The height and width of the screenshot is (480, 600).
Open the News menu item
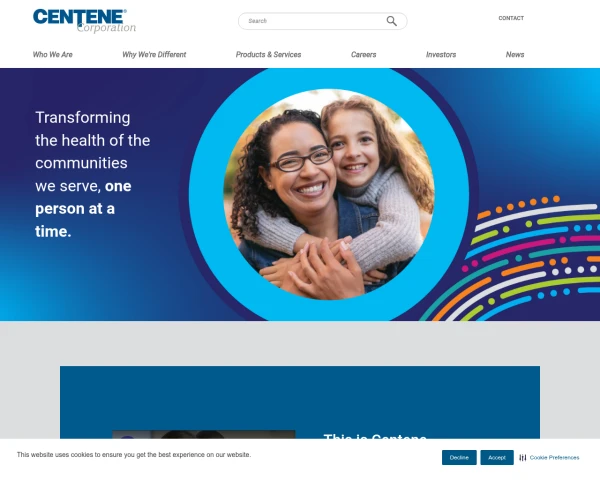point(515,55)
